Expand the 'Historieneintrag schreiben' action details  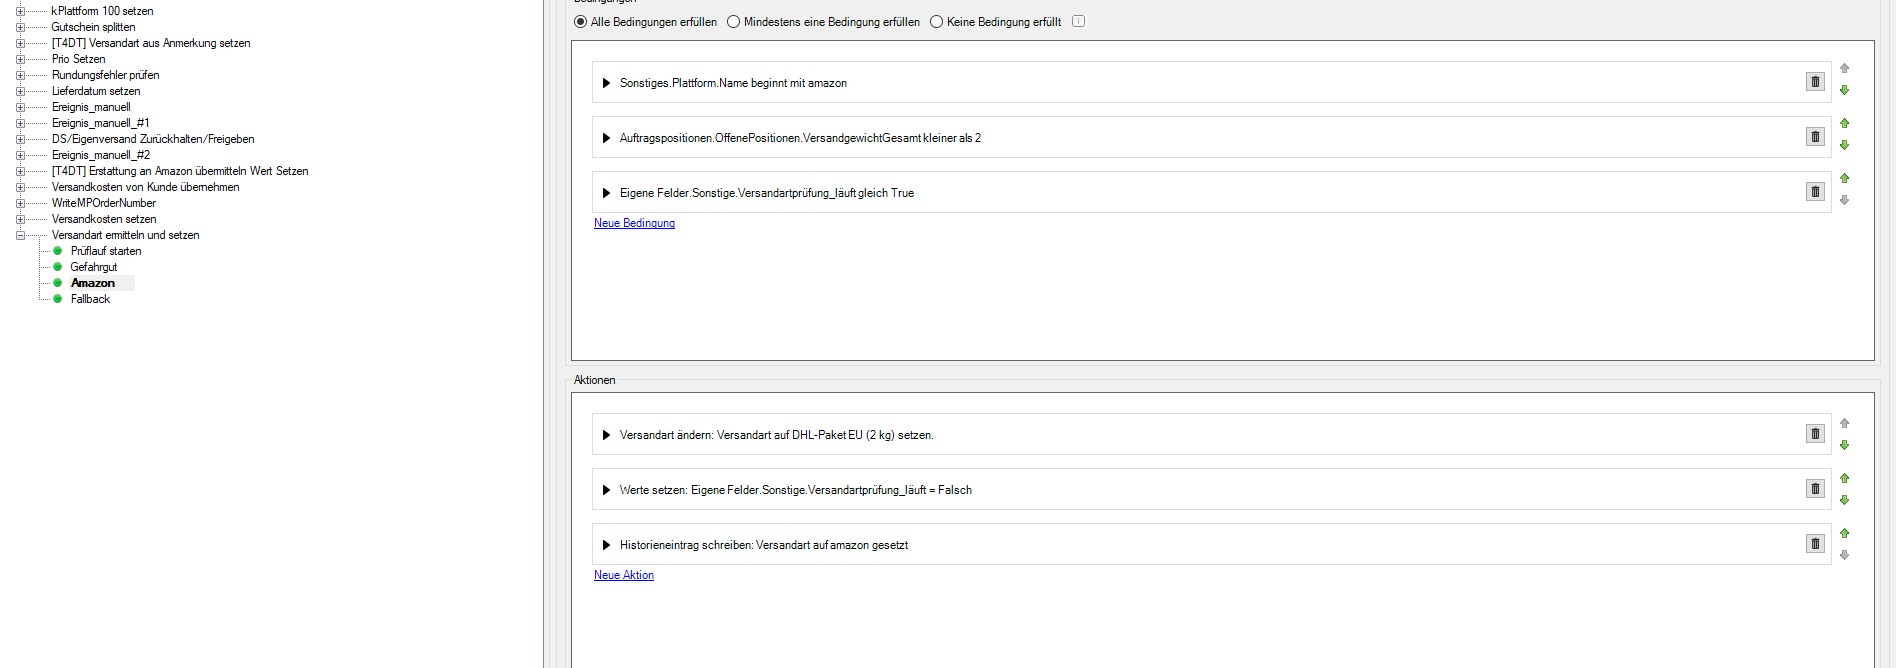[x=606, y=545]
